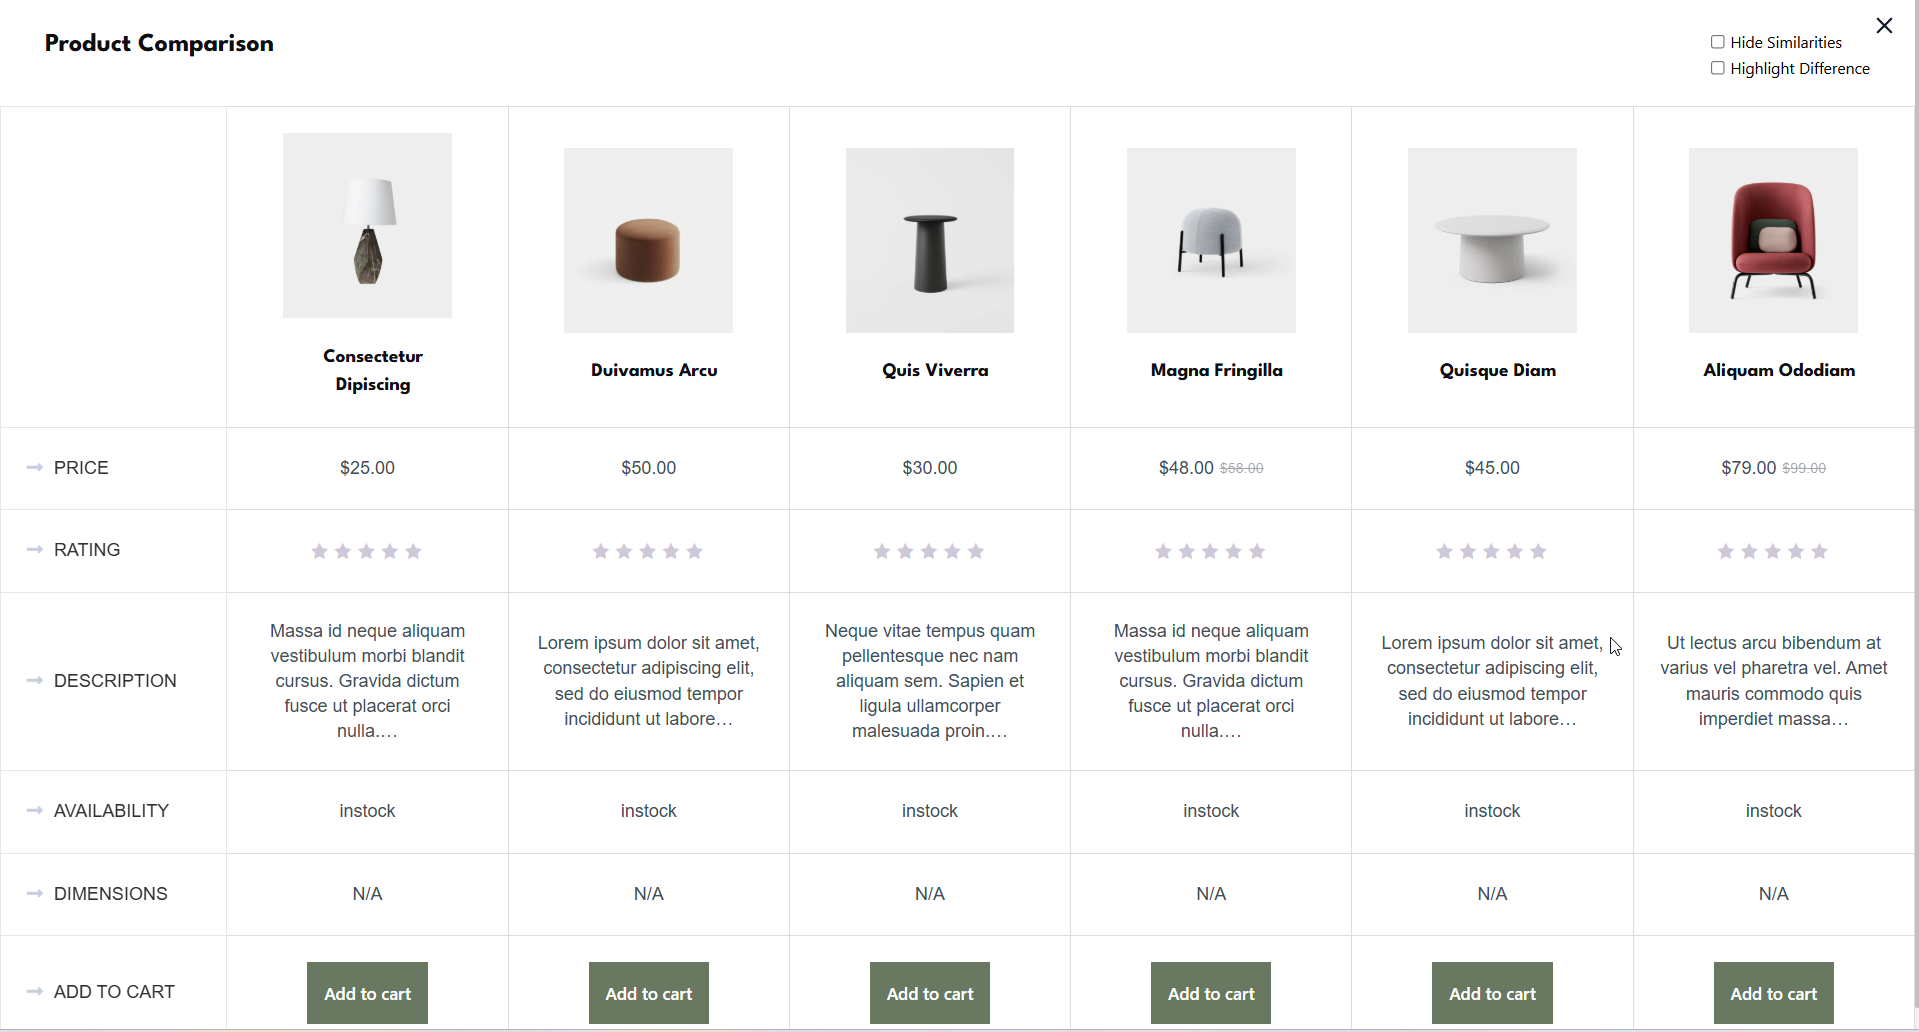Add Quis Viverra to cart

(930, 993)
